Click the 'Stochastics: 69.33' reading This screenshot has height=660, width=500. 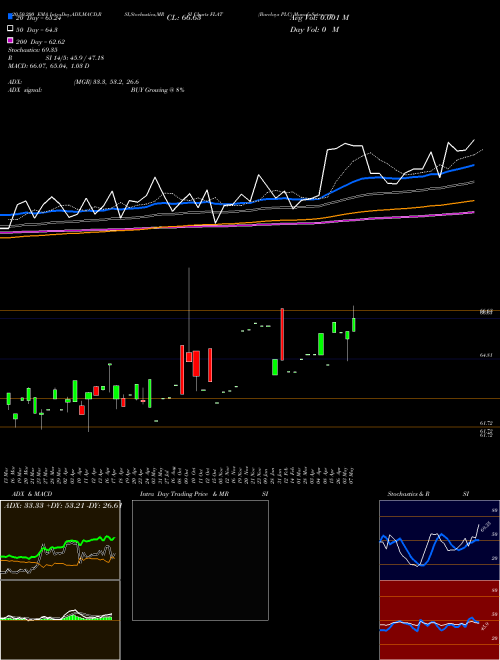(32, 50)
